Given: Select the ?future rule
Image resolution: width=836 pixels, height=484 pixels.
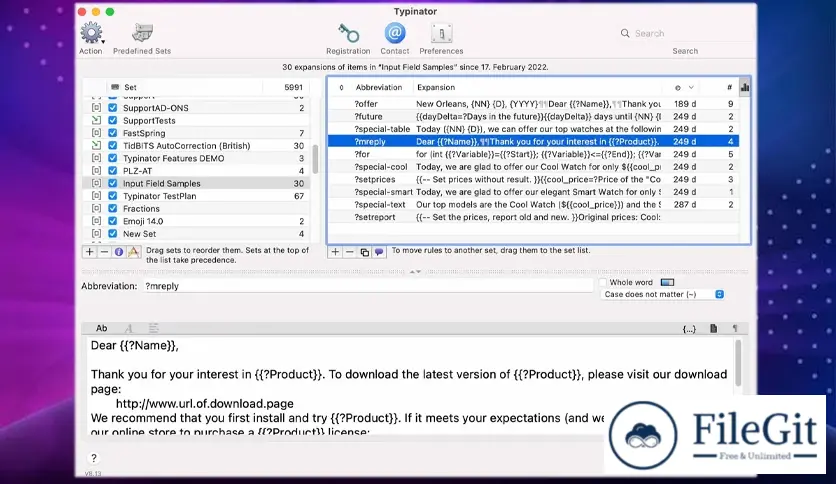Looking at the screenshot, I should point(533,116).
